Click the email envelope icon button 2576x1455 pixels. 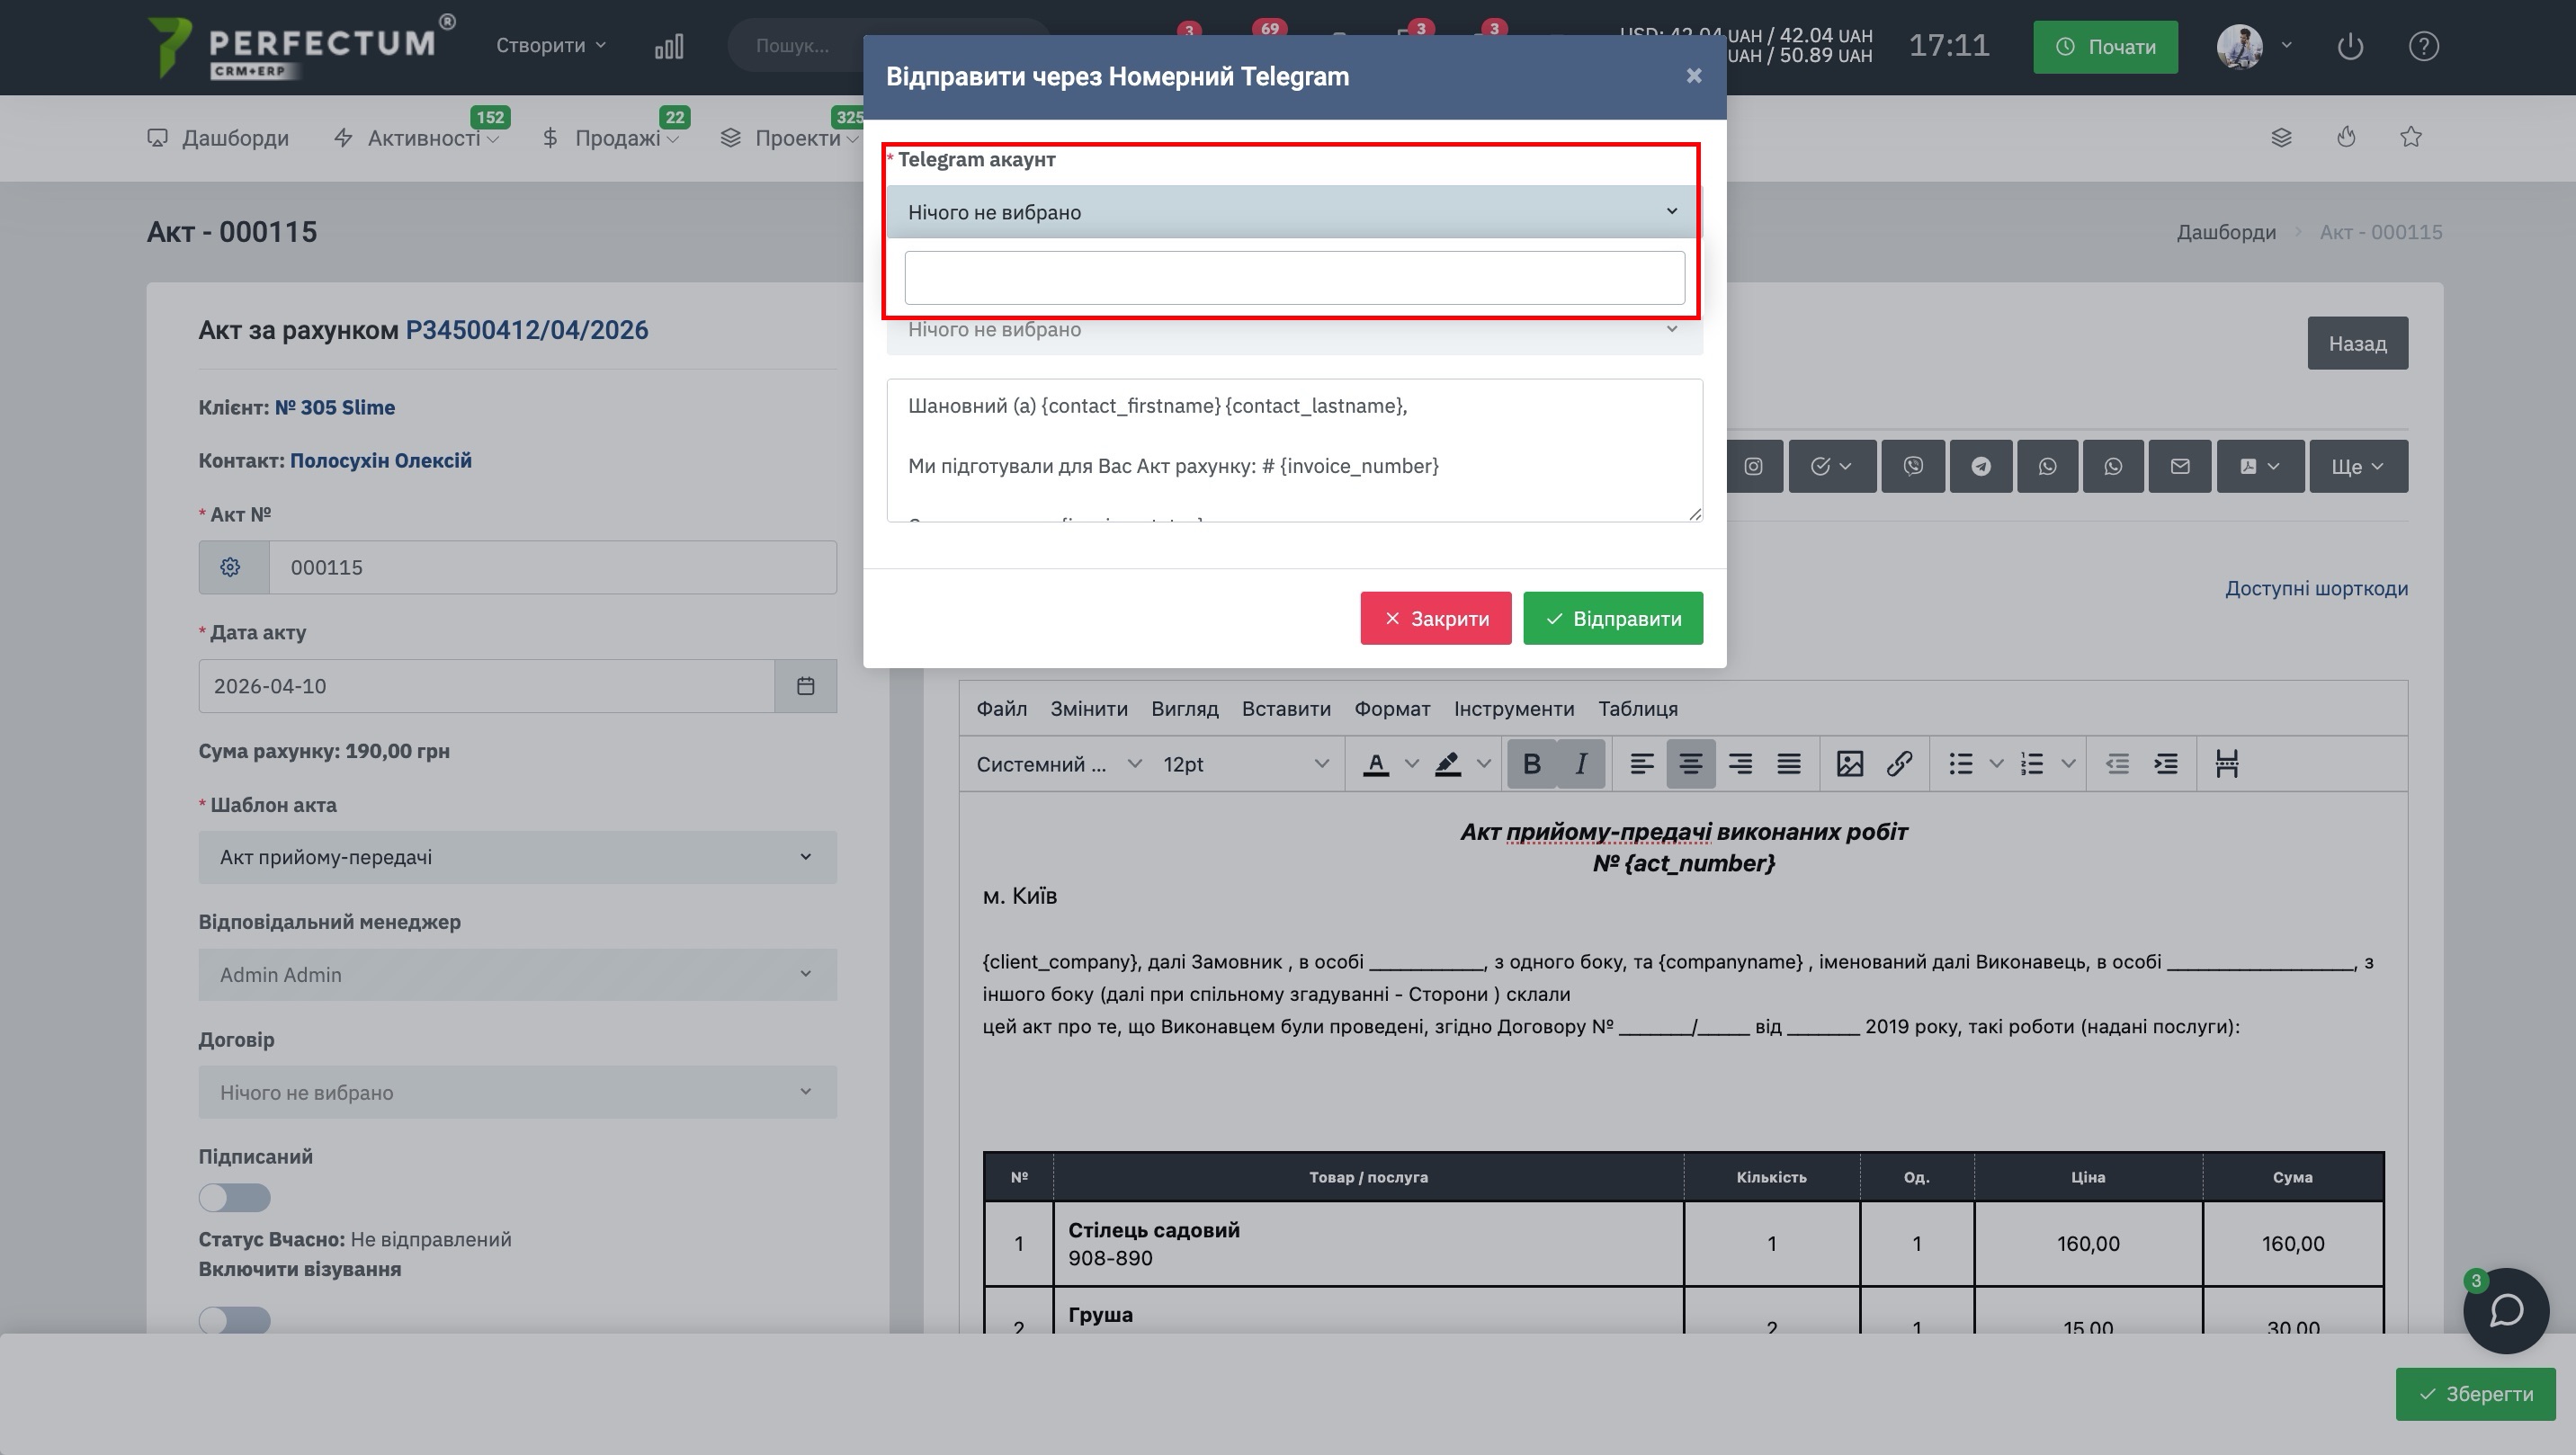coord(2180,466)
